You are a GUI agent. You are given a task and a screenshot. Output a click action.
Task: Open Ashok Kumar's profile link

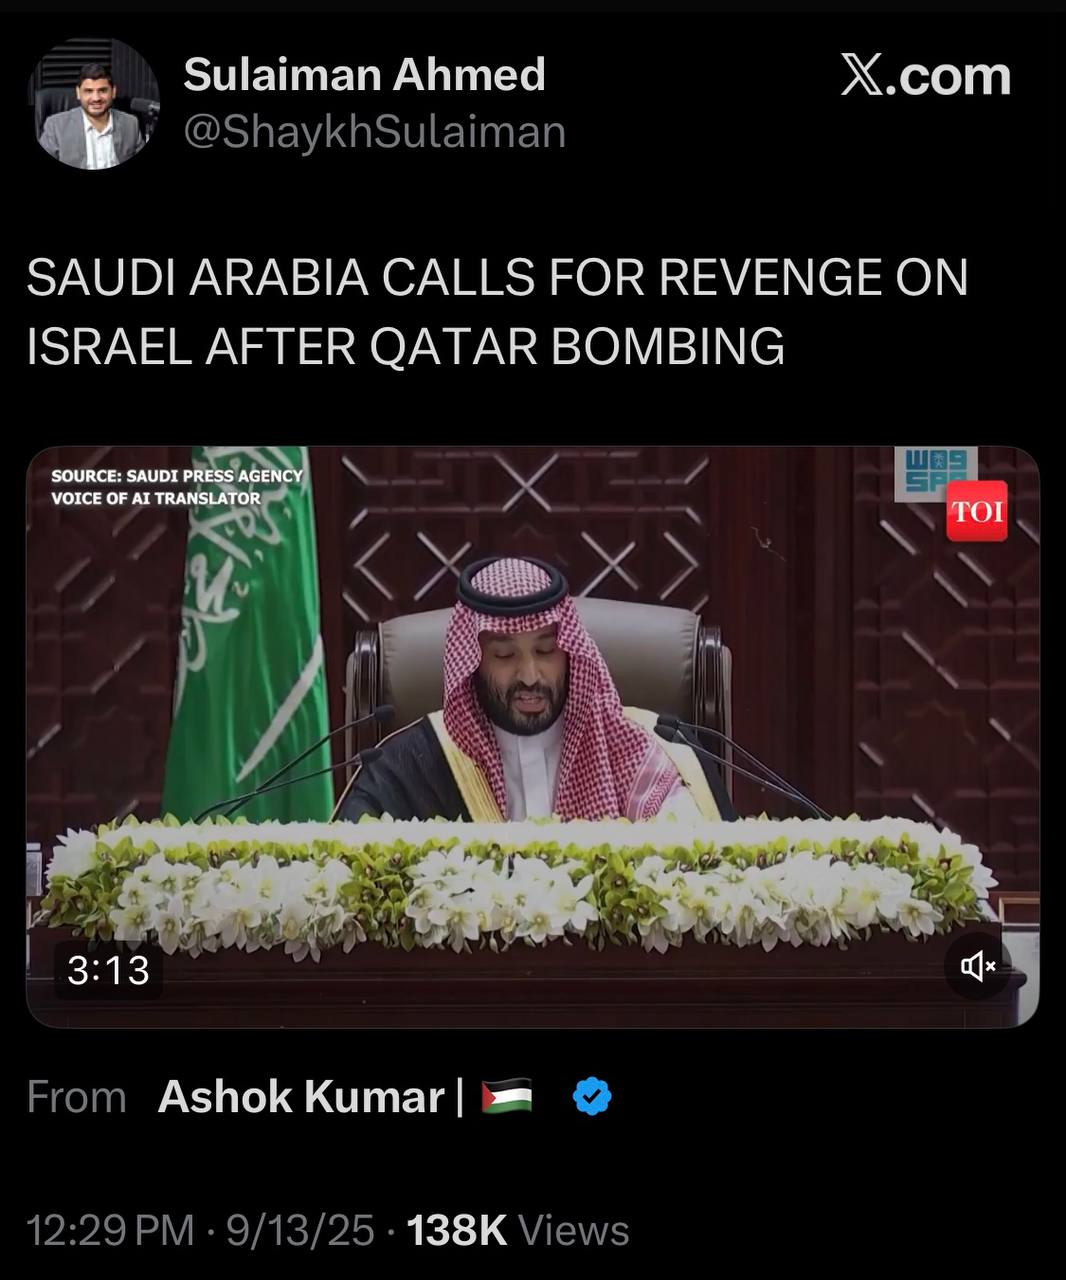point(301,1097)
